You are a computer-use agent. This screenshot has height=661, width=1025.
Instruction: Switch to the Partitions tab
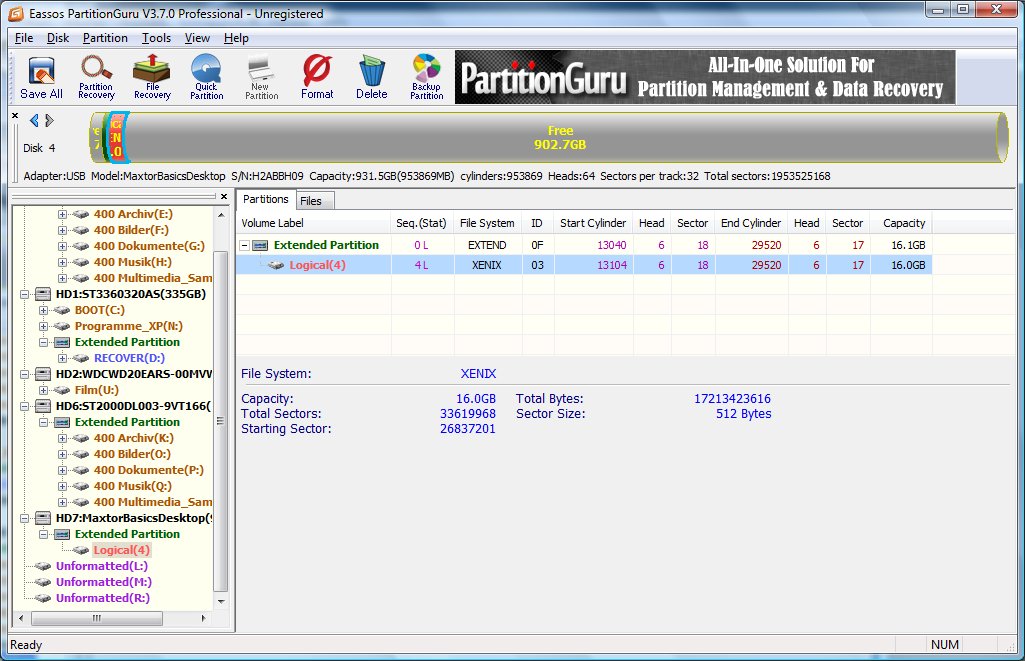coord(265,199)
